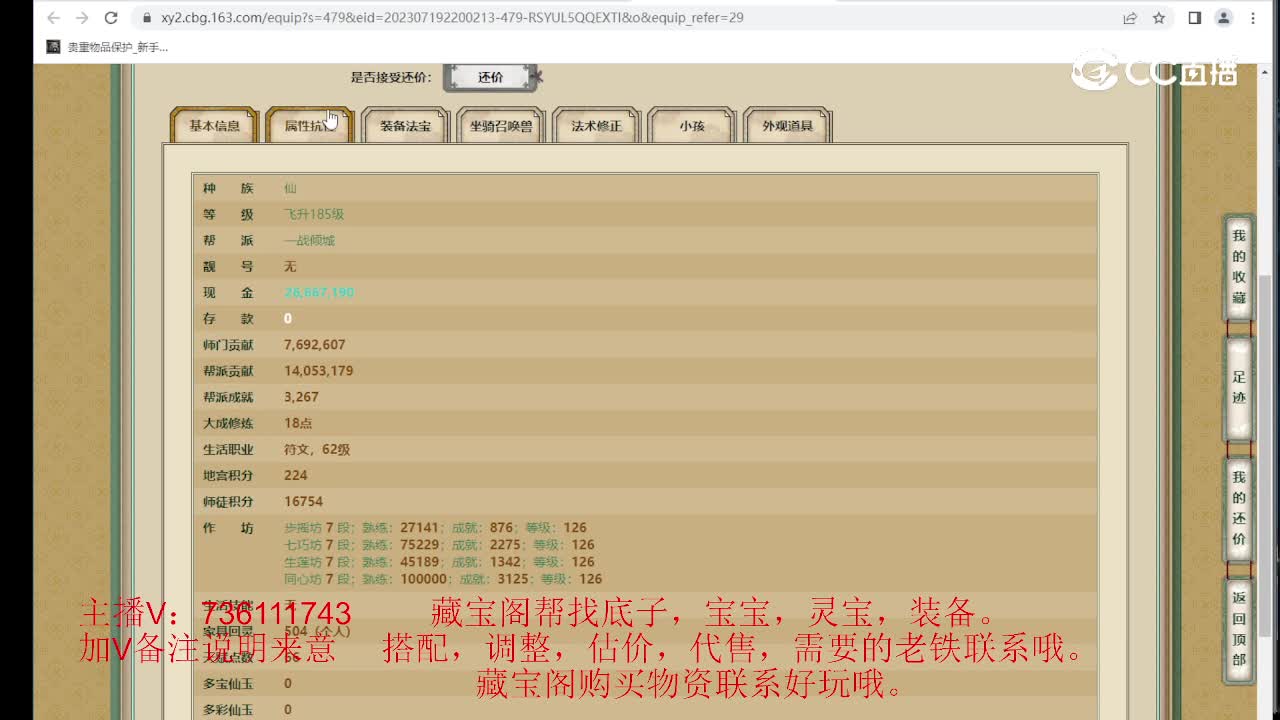The height and width of the screenshot is (720, 1280).
Task: Open the Chrome profile avatar
Action: coord(1224,17)
